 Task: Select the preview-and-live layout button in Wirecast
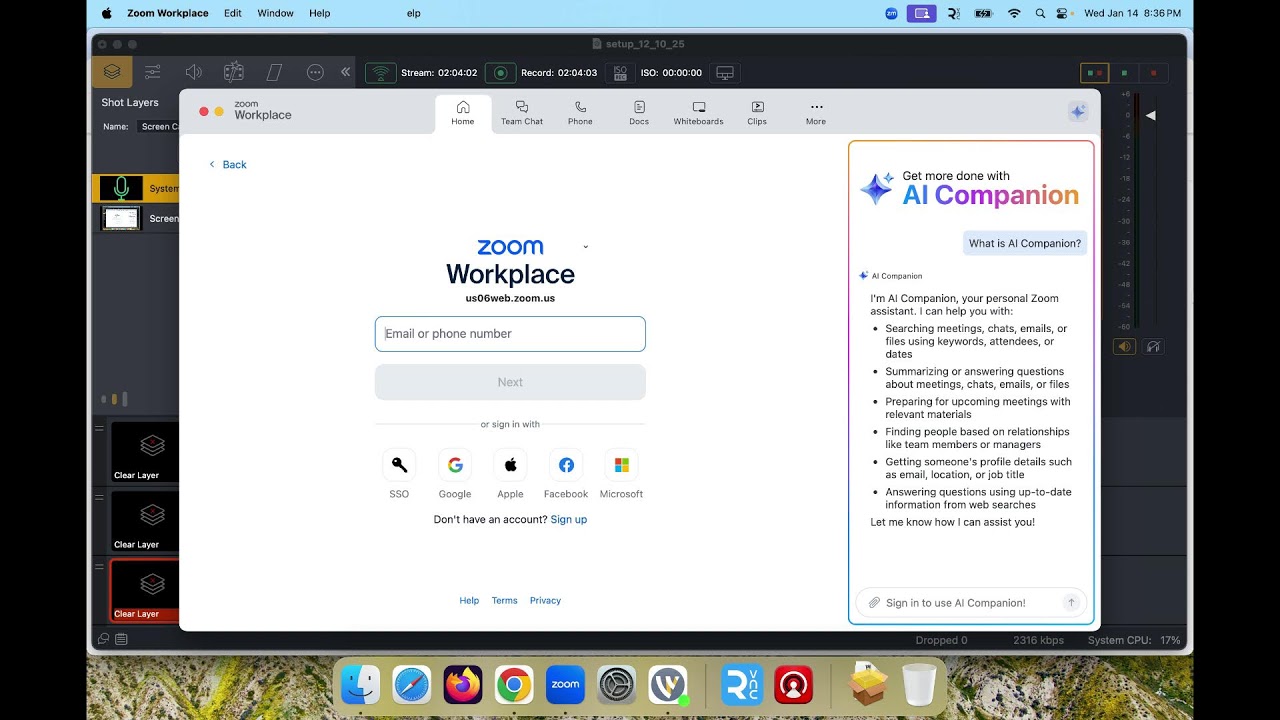[1095, 73]
